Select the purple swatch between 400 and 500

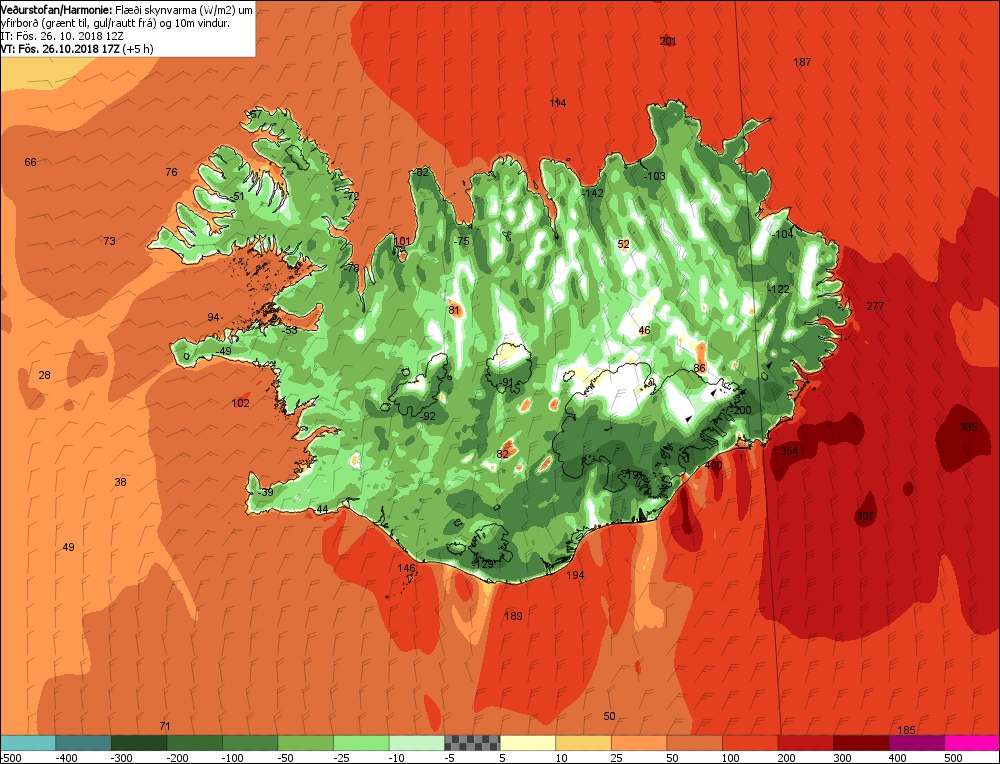(x=916, y=743)
